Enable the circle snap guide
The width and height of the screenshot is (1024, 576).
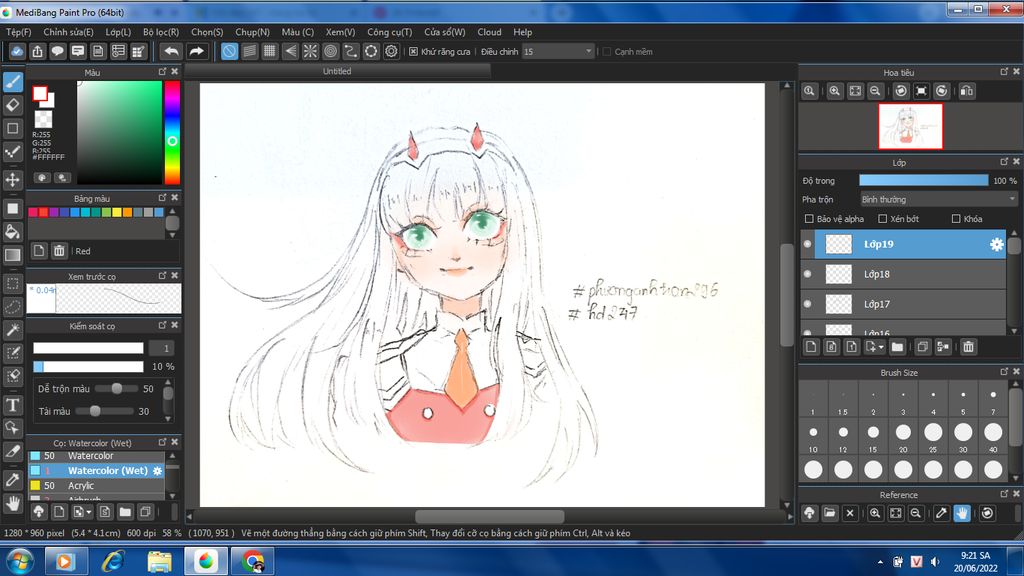[x=330, y=52]
